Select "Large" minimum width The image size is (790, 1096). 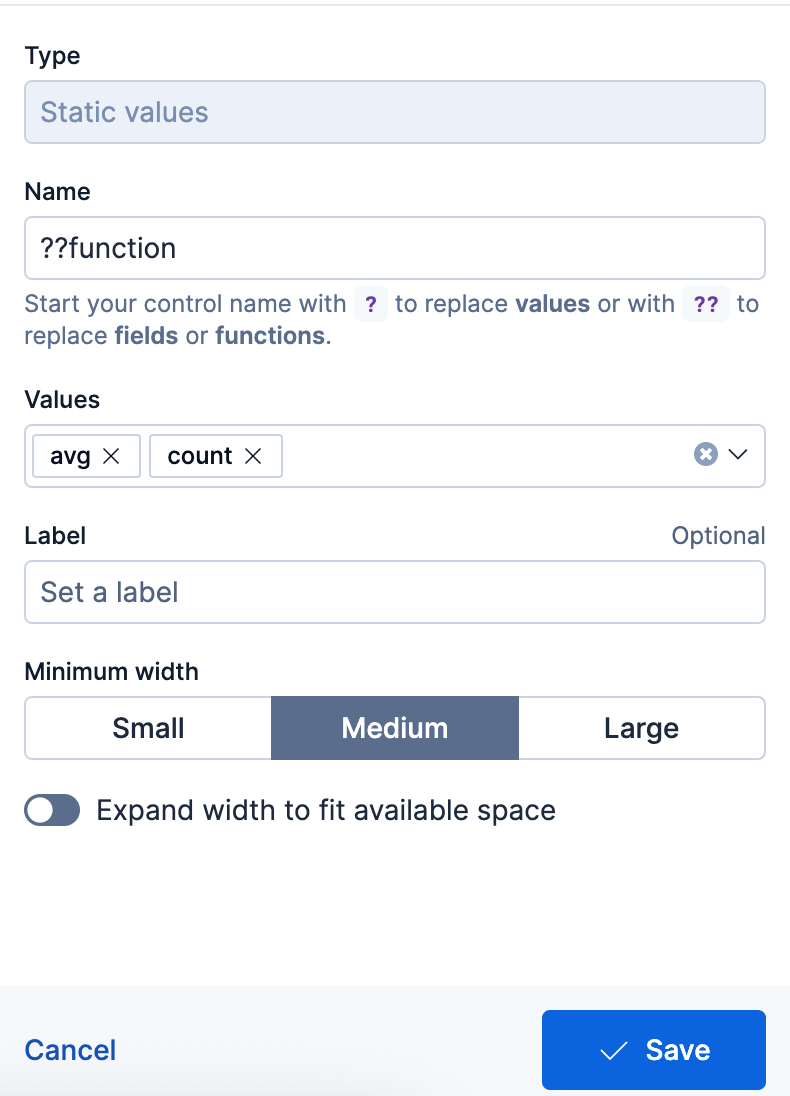coord(641,728)
